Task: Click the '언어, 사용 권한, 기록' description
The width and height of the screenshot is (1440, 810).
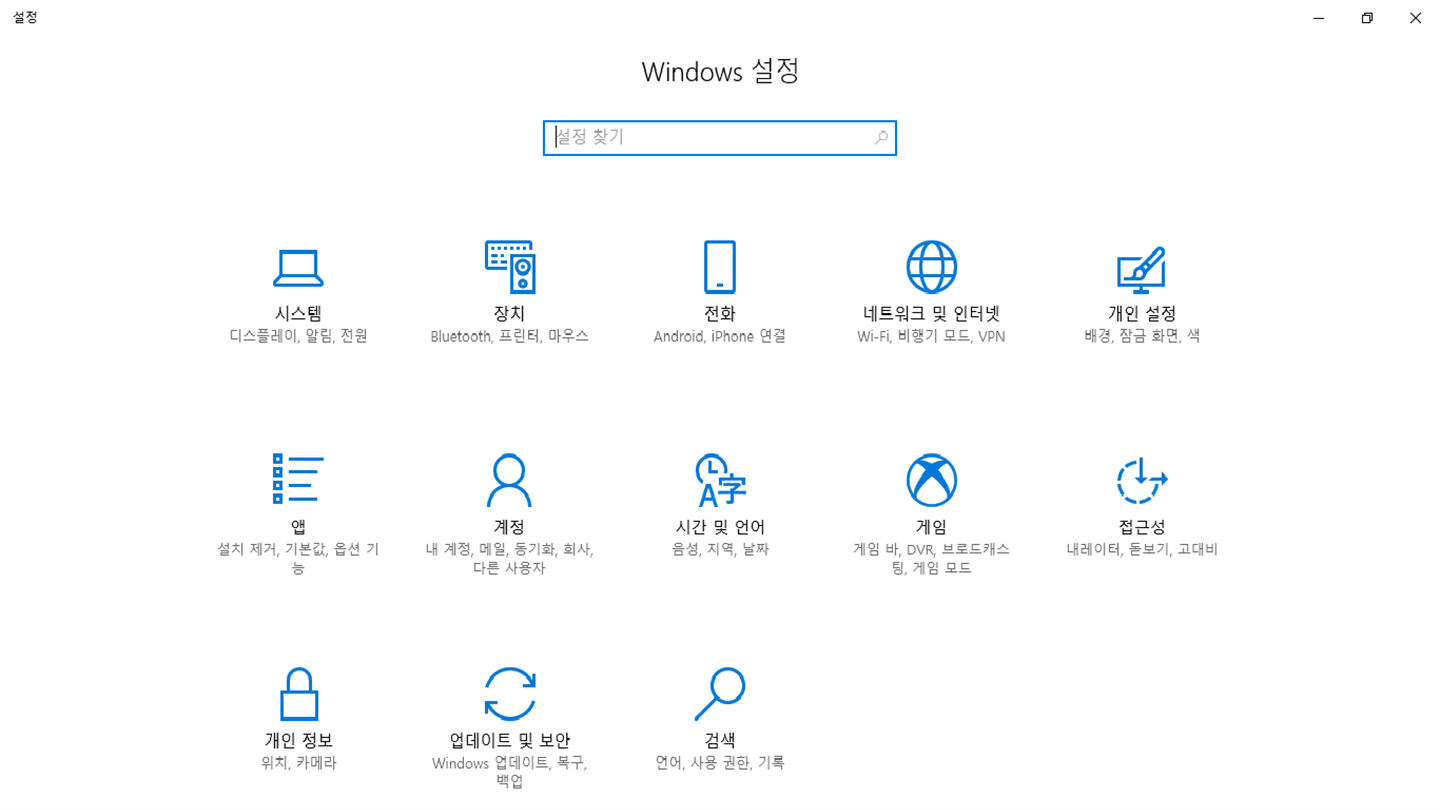Action: 720,763
